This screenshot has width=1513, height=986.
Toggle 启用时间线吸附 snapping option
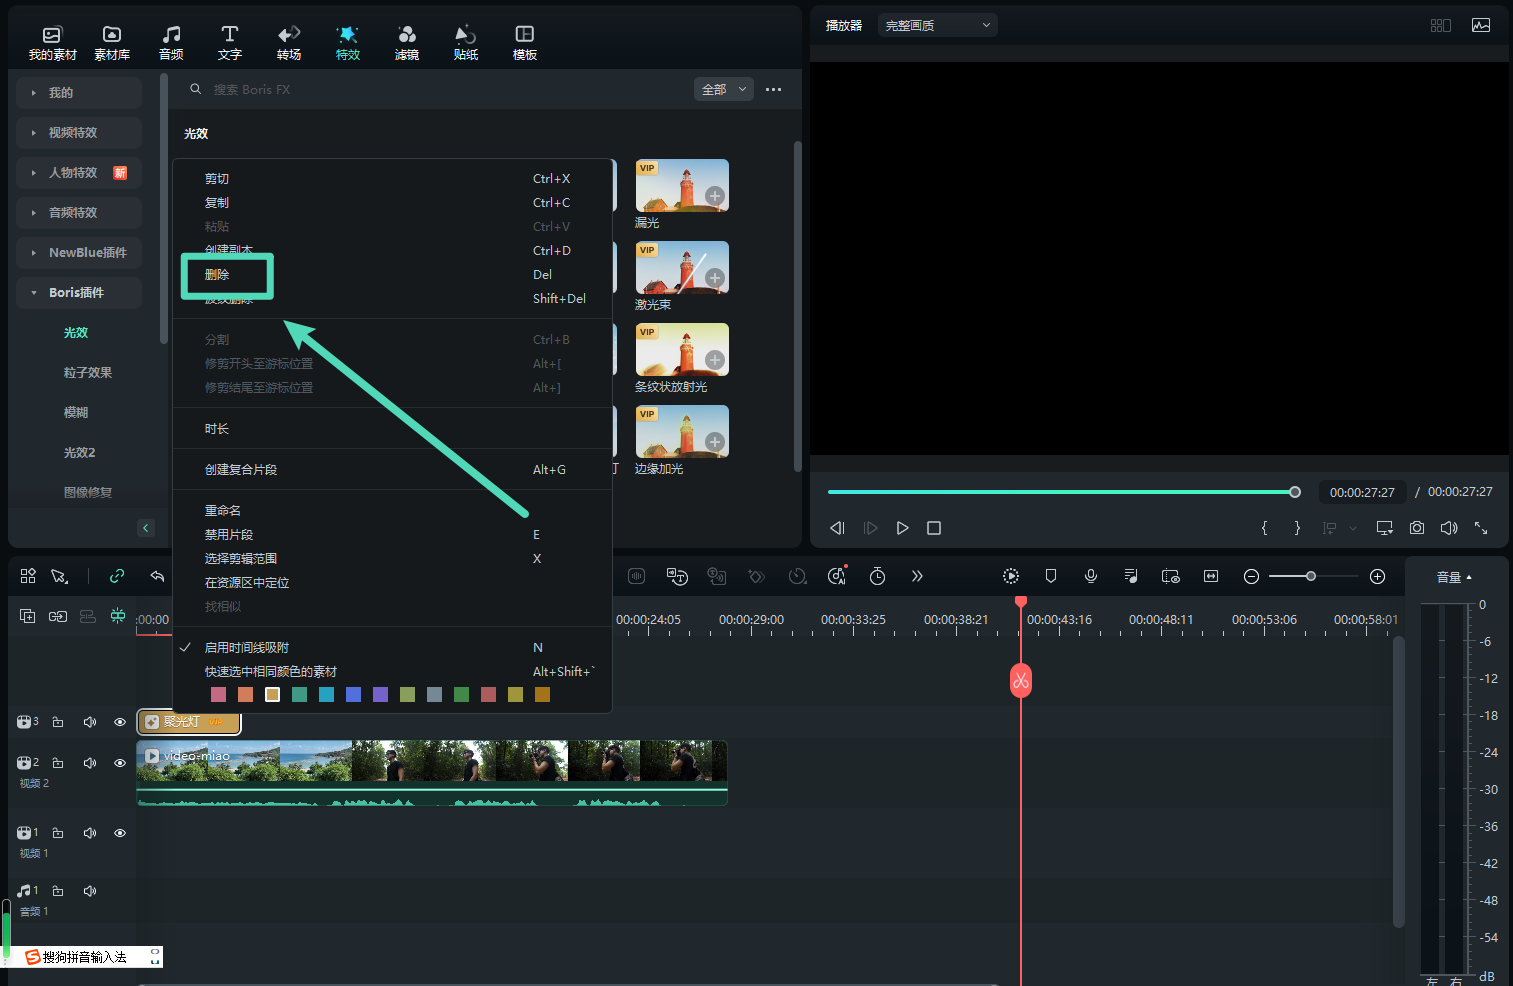tap(247, 648)
